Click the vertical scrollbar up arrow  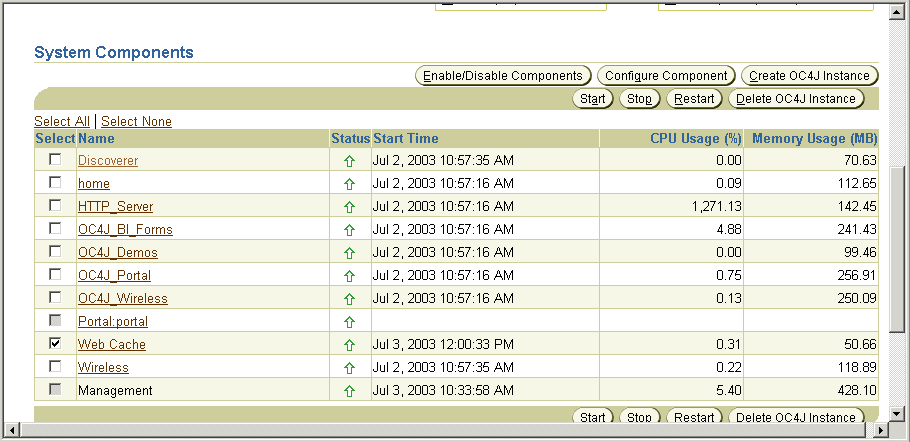pos(897,13)
